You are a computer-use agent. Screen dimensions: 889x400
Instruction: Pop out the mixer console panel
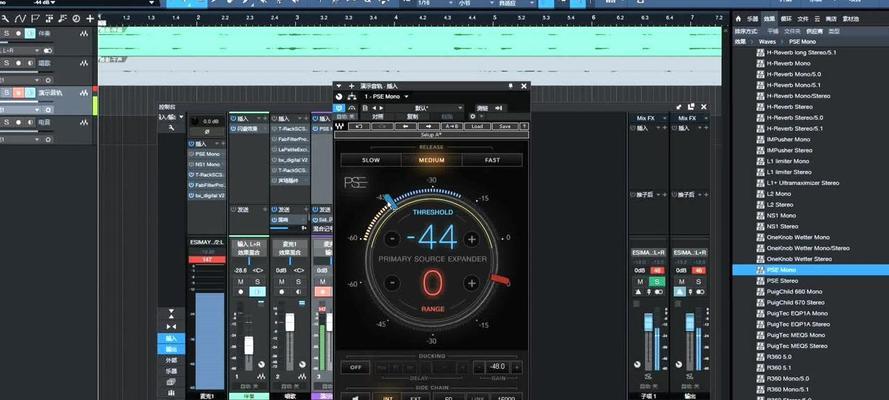691,107
